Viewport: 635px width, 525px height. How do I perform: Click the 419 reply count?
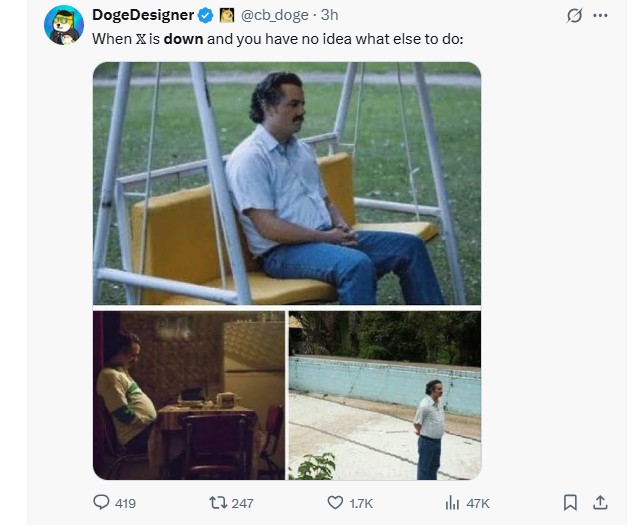point(125,503)
